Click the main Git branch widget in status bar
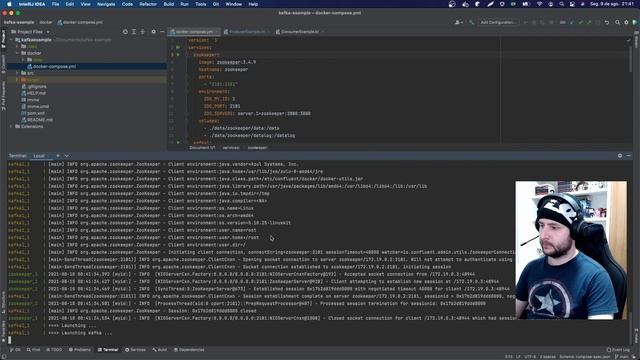640x360 pixels. point(622,357)
